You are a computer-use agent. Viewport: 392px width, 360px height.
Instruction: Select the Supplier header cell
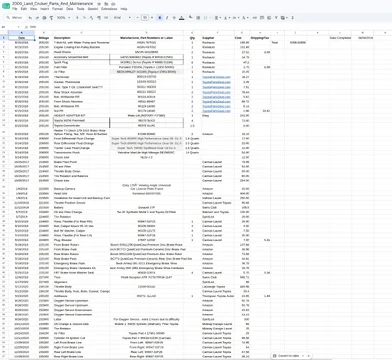[x=218, y=38]
